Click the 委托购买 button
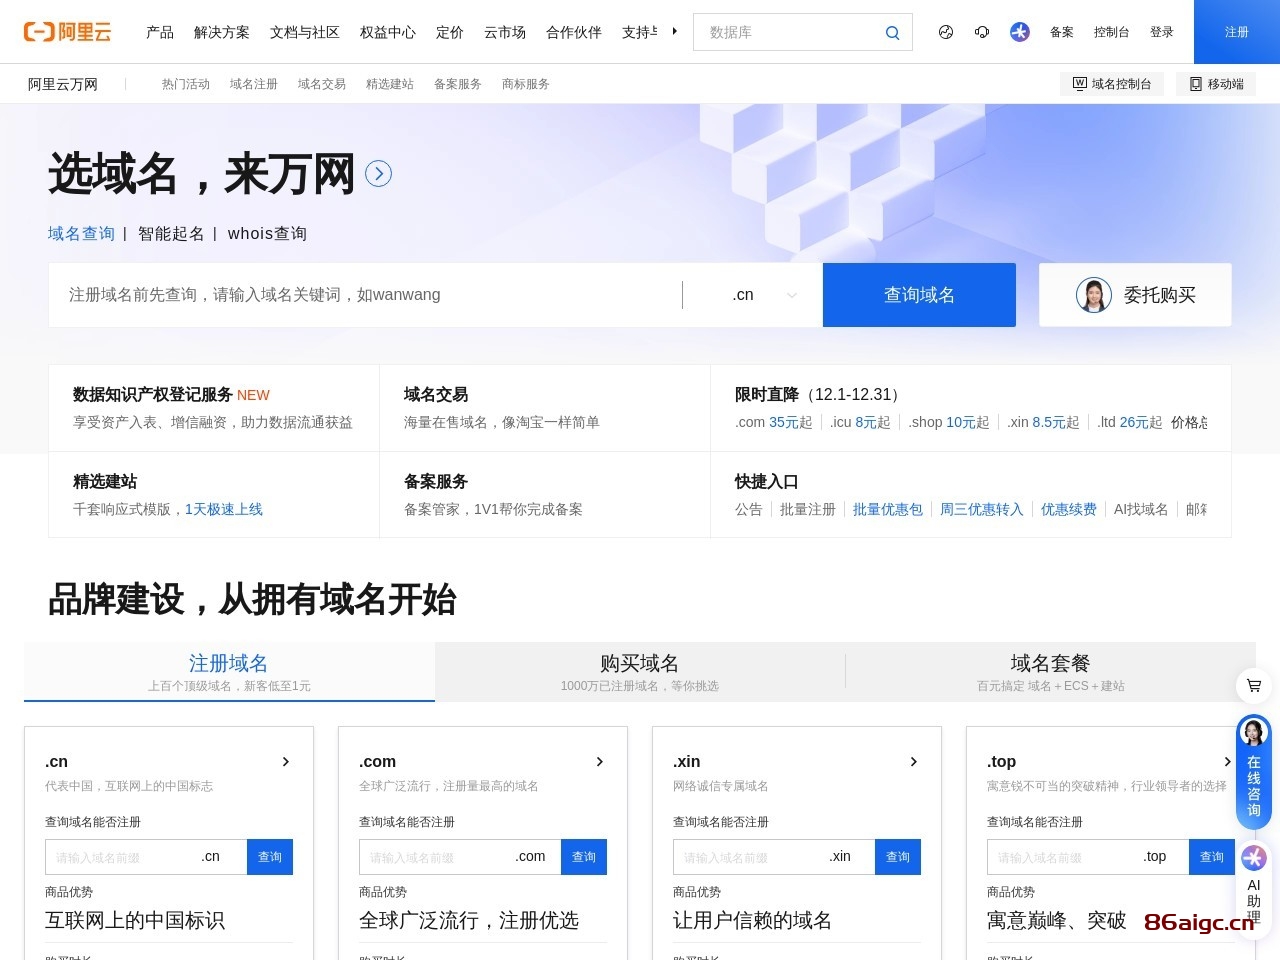The image size is (1280, 960). pyautogui.click(x=1135, y=295)
